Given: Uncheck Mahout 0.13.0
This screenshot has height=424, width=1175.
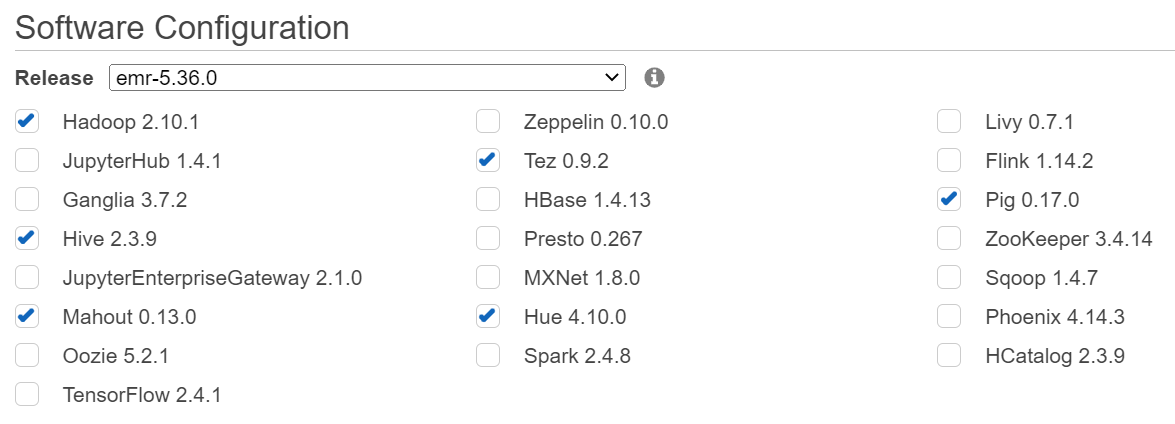Looking at the screenshot, I should [x=27, y=316].
